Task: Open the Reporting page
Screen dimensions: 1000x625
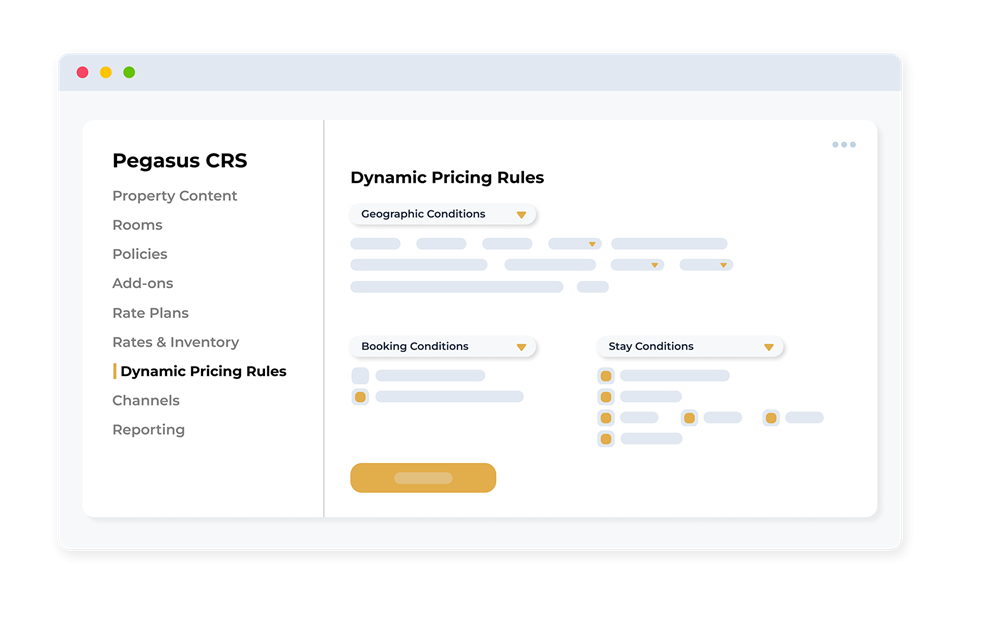Action: [149, 430]
